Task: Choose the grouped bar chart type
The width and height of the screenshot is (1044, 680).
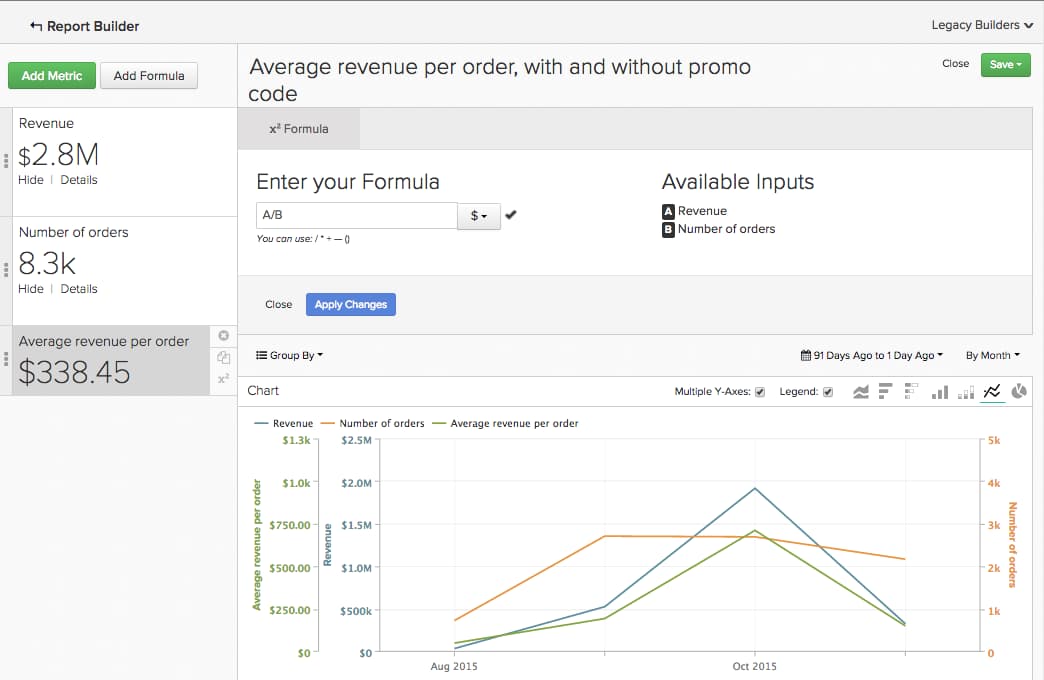Action: [x=965, y=391]
